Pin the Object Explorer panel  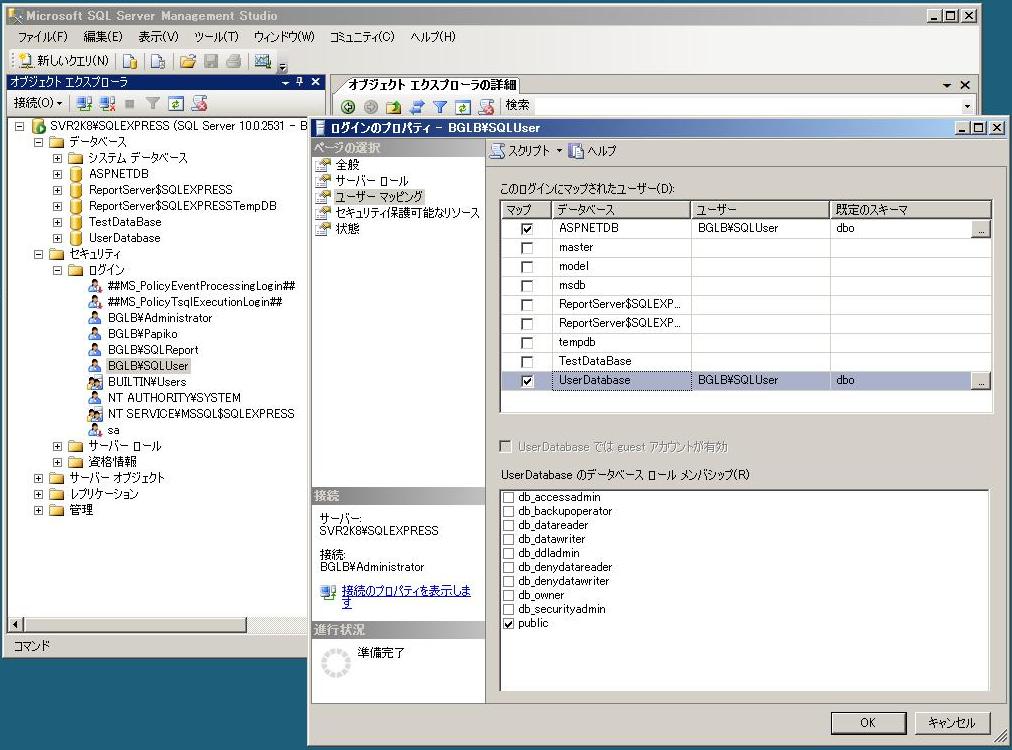pos(299,82)
